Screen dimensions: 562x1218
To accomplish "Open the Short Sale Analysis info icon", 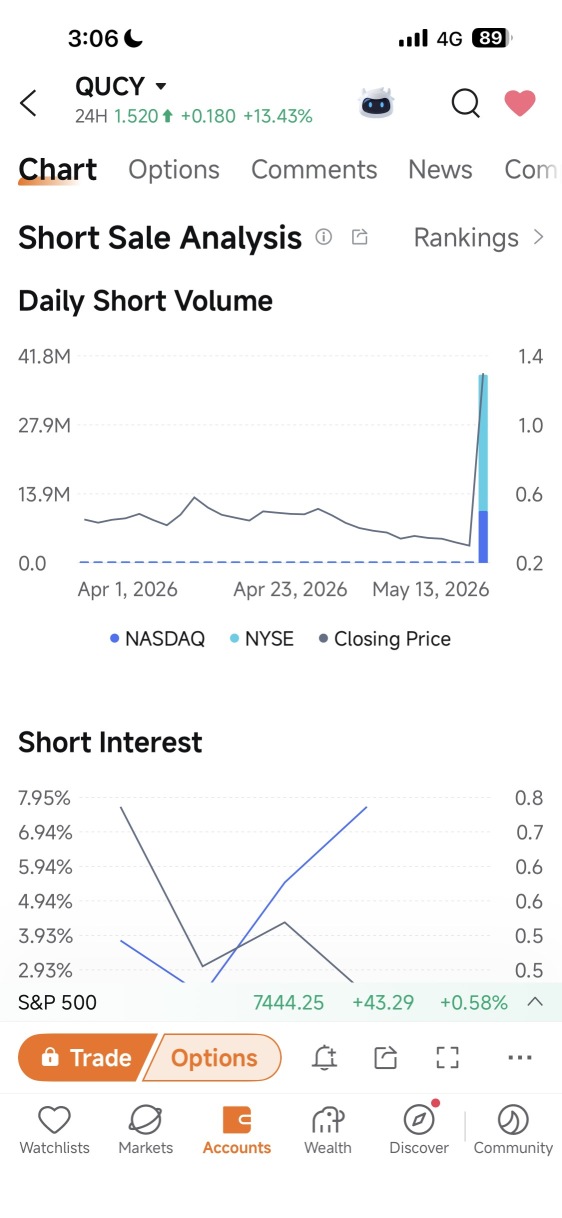I will [x=323, y=237].
